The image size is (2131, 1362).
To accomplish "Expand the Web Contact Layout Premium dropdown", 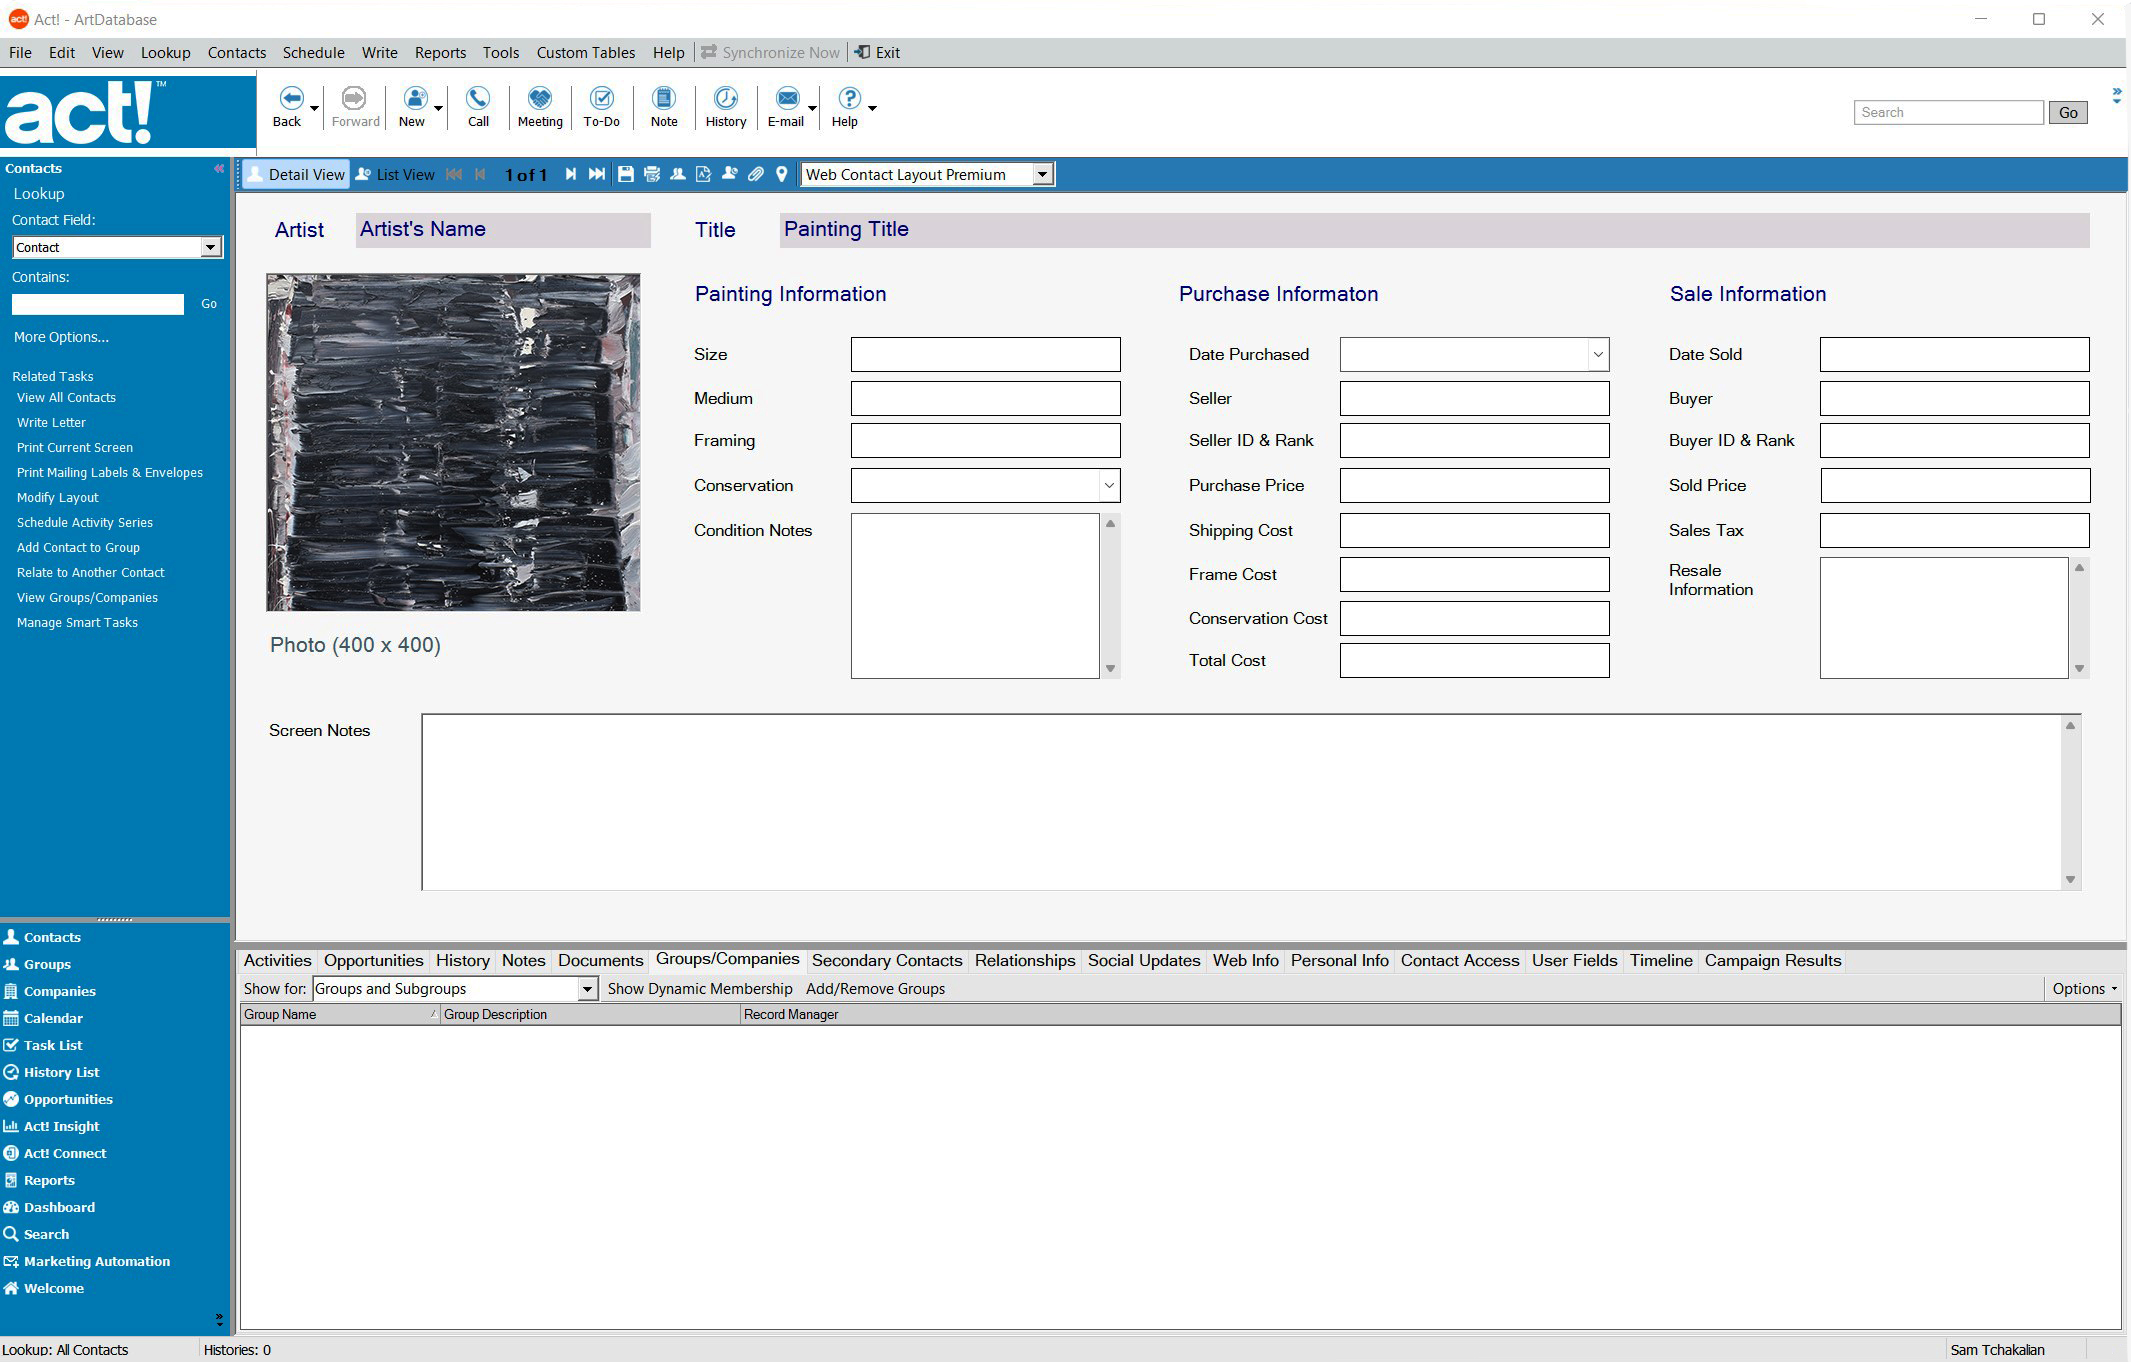I will pos(1044,174).
